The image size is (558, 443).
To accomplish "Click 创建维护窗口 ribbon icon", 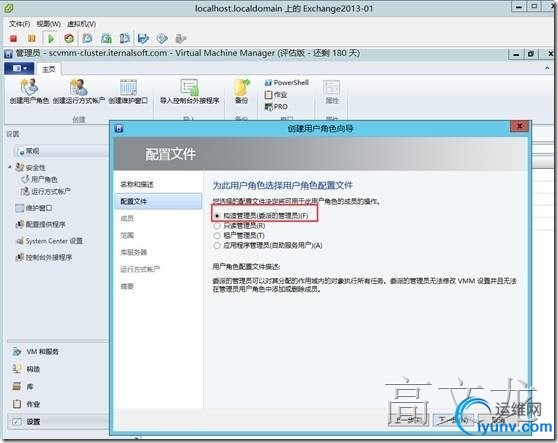I will coord(128,91).
